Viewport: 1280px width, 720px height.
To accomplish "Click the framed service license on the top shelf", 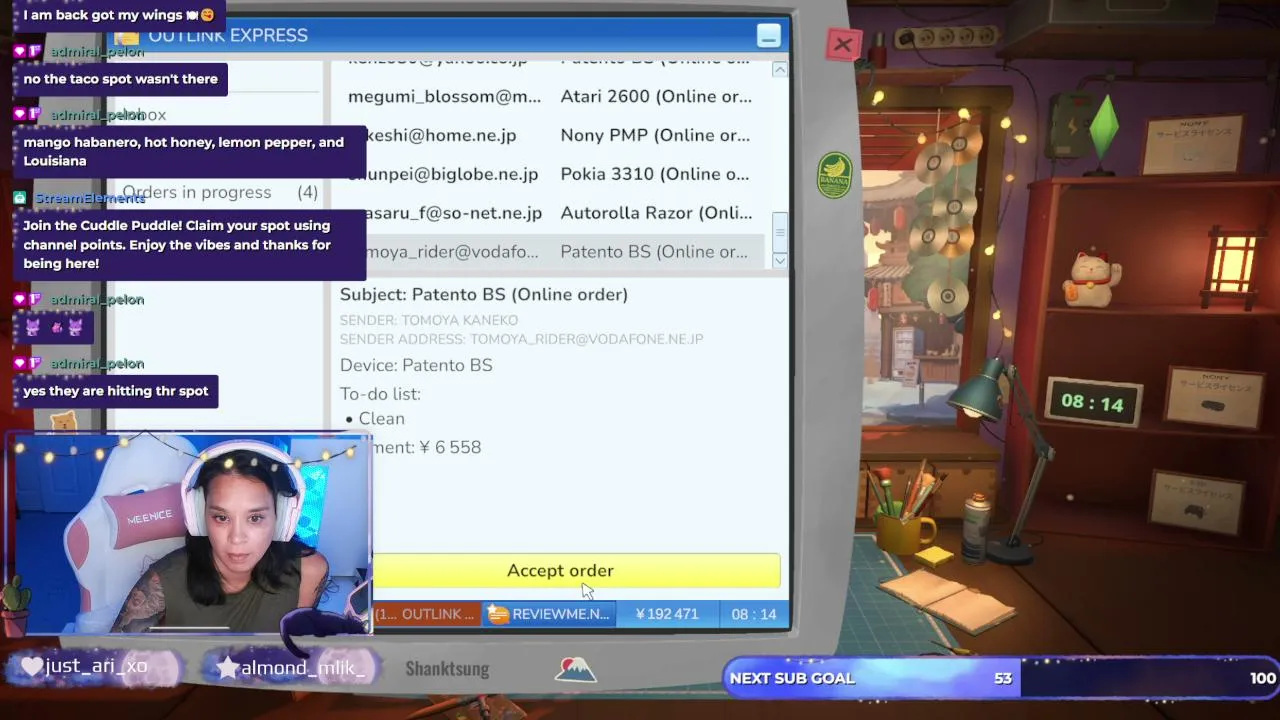I will coord(1195,146).
